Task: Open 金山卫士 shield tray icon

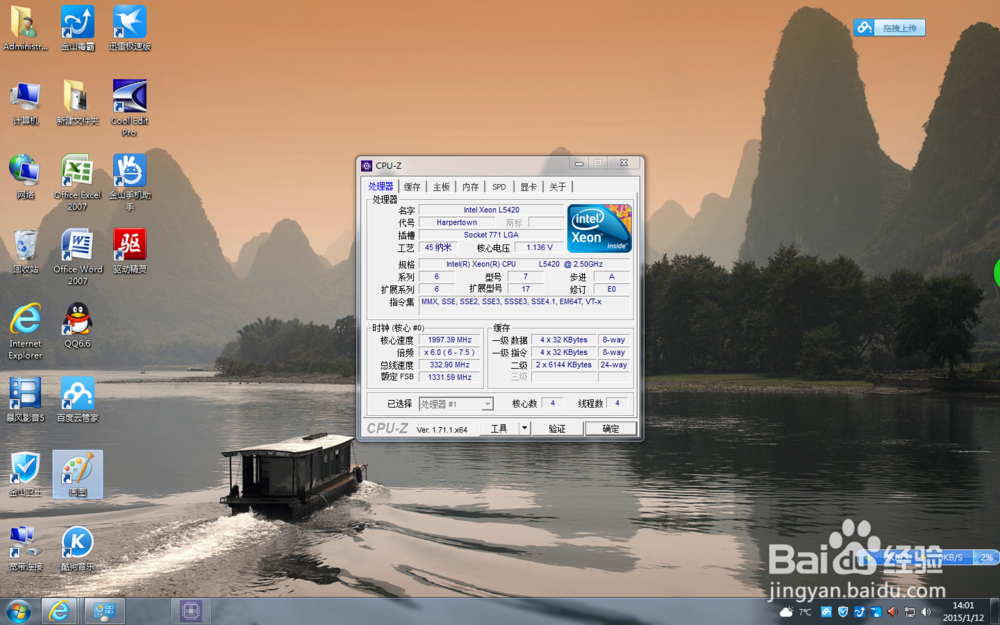Action: 842,612
